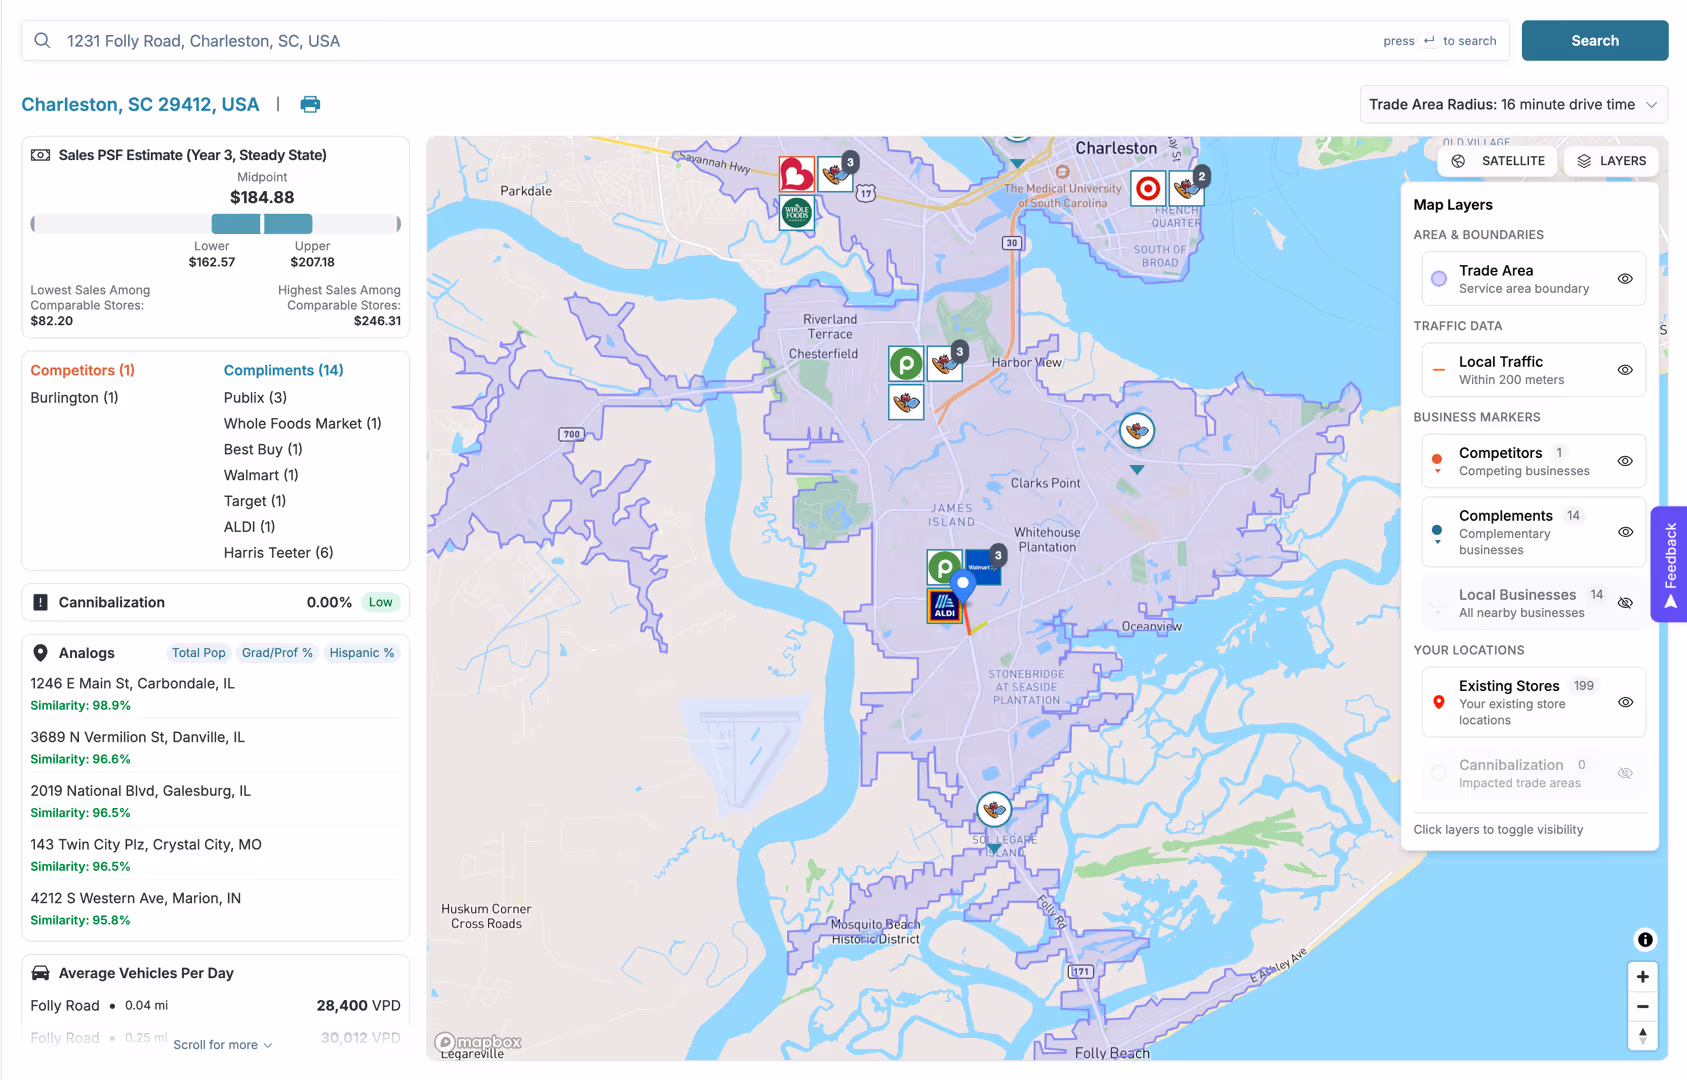Hide the Trade Area service boundary layer
The image size is (1687, 1080).
click(x=1624, y=278)
